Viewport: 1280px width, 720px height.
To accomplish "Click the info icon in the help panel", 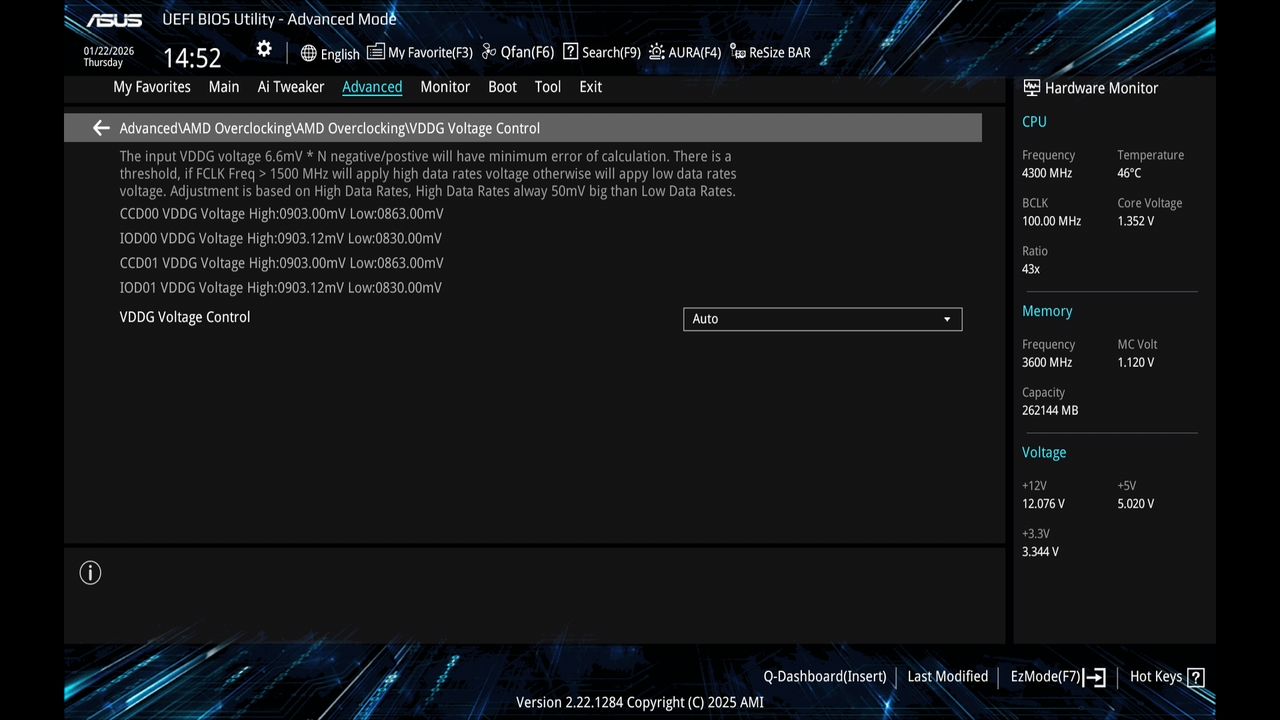I will point(90,572).
